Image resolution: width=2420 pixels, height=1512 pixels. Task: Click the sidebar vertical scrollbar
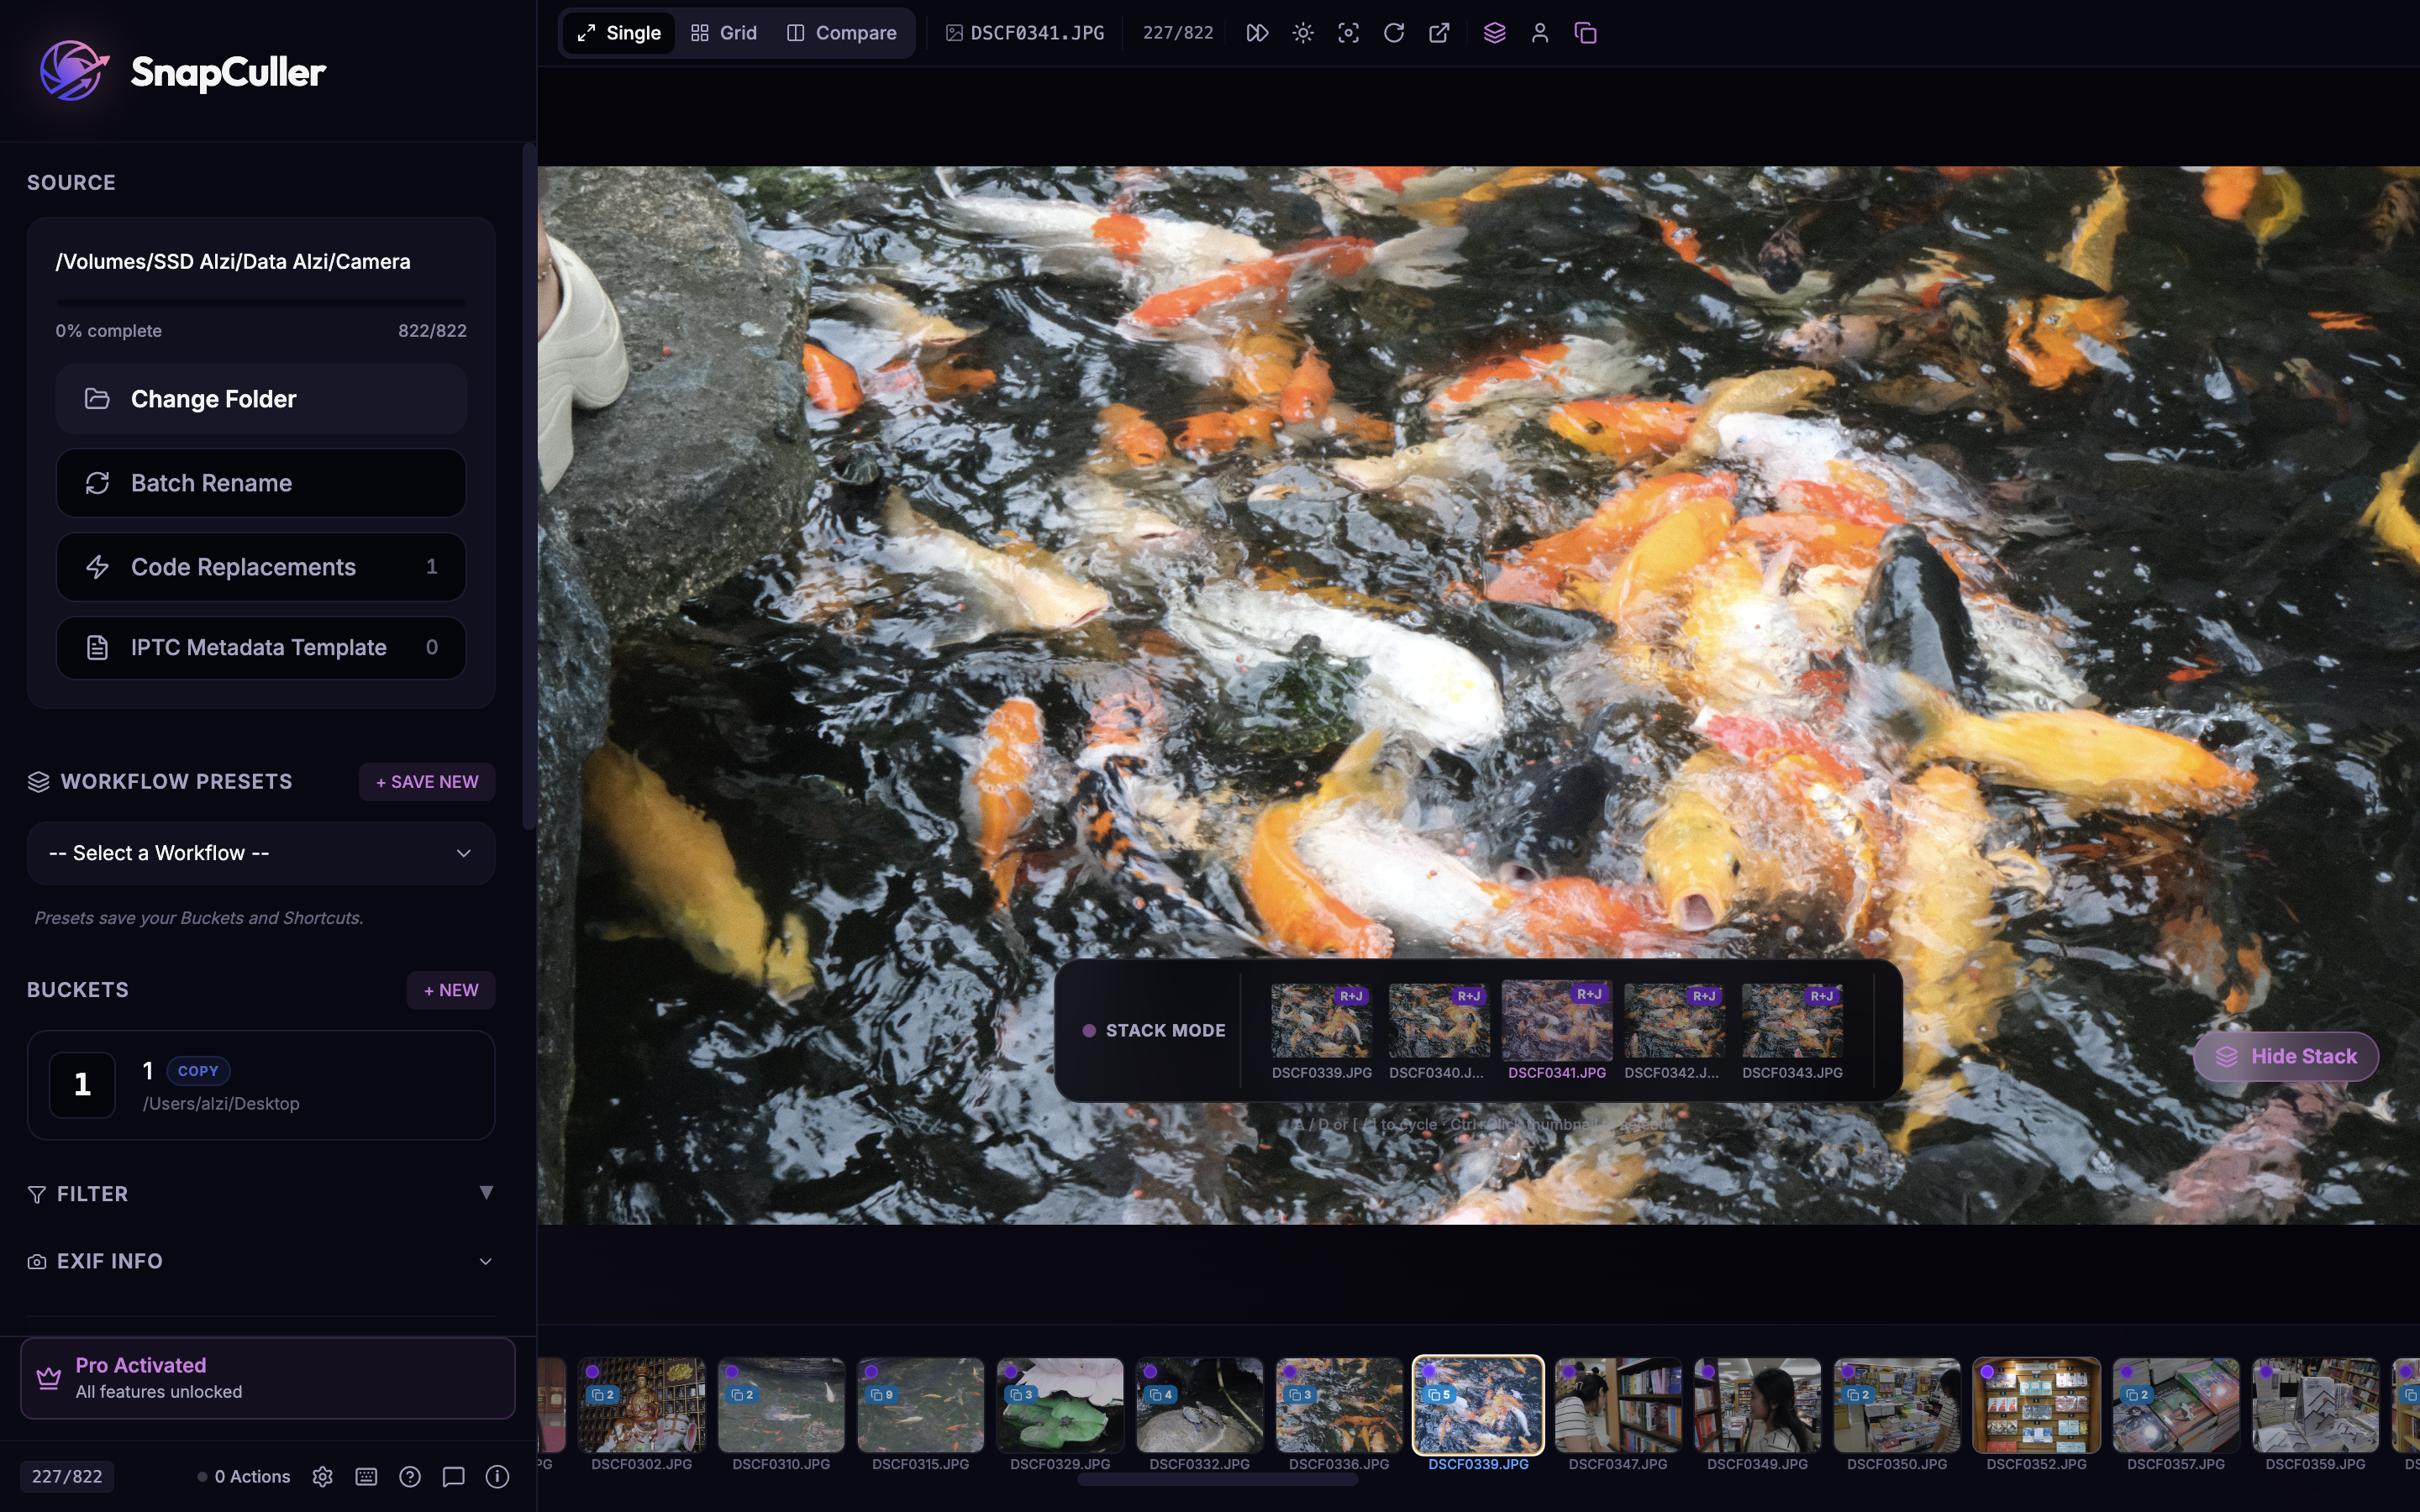click(529, 486)
